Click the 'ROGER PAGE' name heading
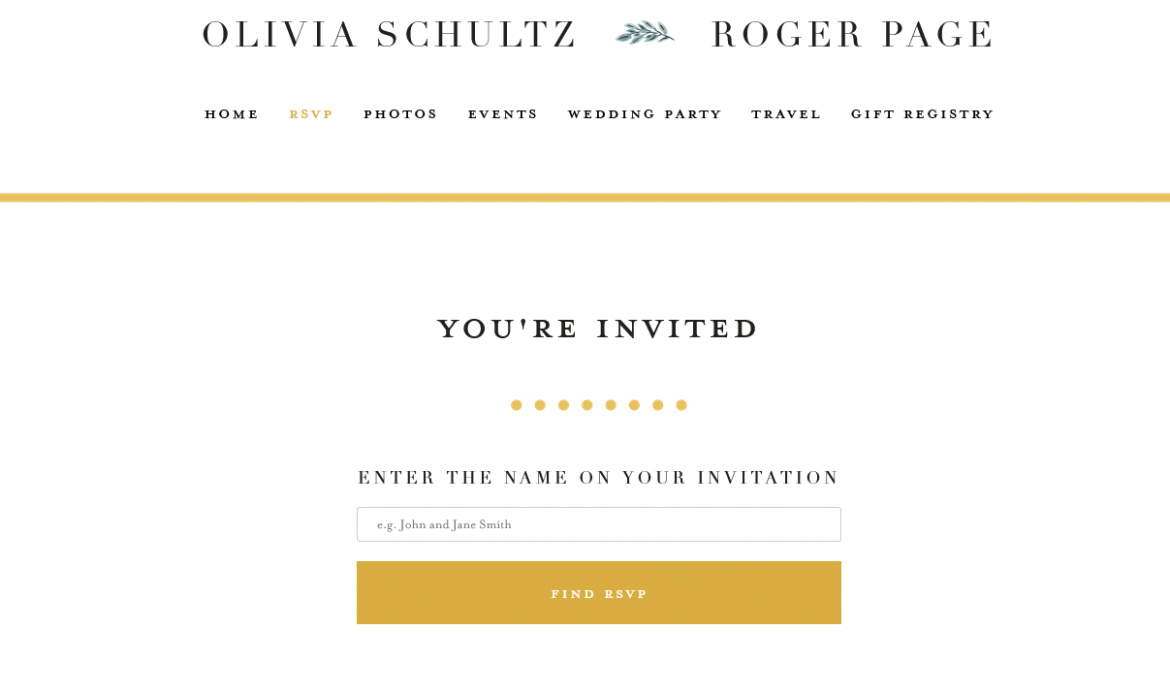 (851, 33)
